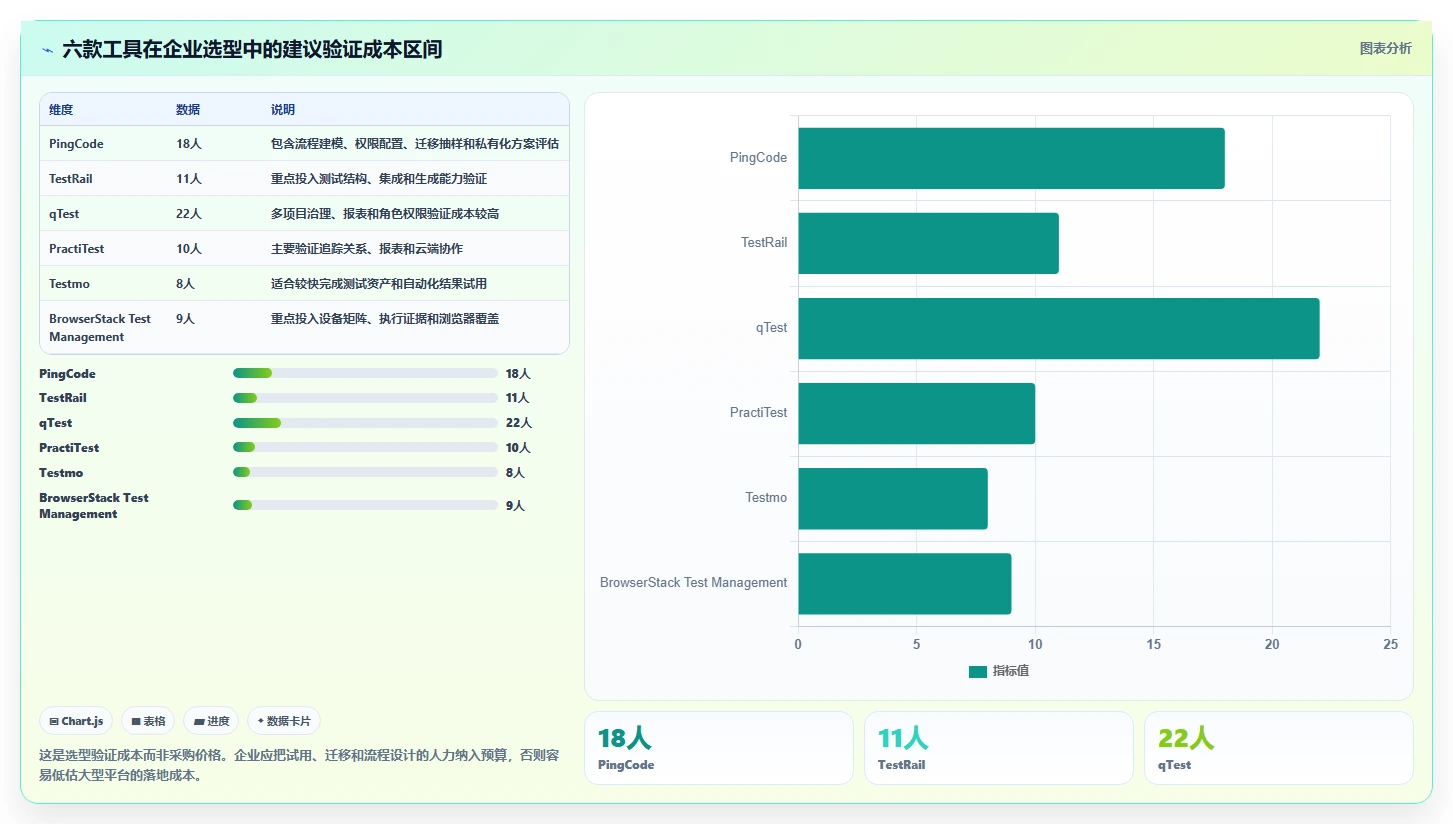Select the 进度 tag
Screen dimensions: 1453x824
pos(211,721)
